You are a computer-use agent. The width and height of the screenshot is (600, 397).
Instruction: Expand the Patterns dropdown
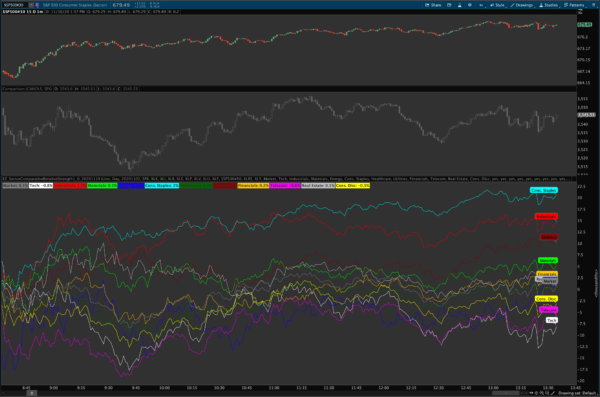[x=576, y=5]
